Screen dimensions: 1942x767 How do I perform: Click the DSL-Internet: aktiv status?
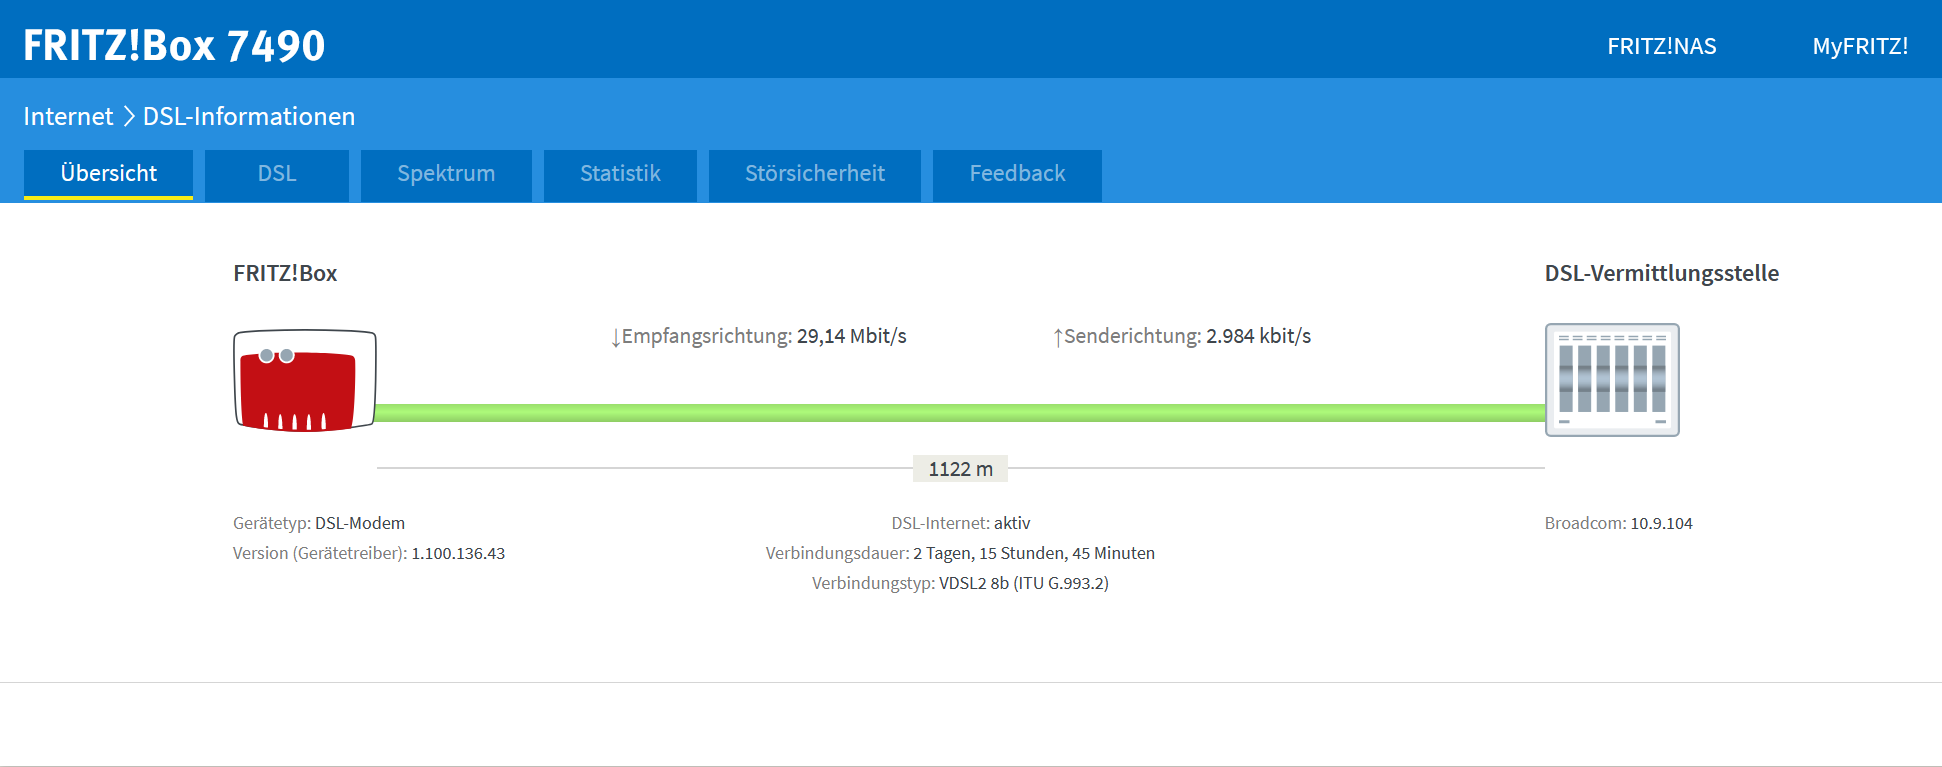[960, 523]
